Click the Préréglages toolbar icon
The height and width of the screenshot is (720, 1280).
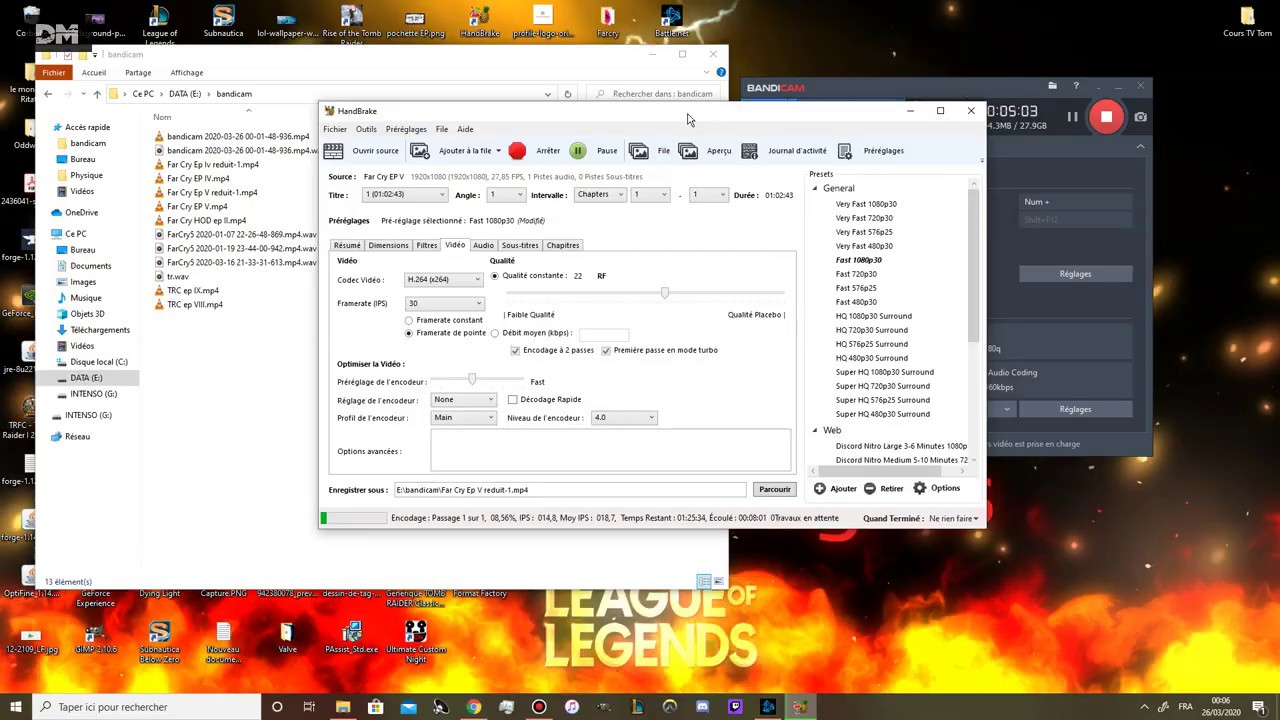click(845, 151)
